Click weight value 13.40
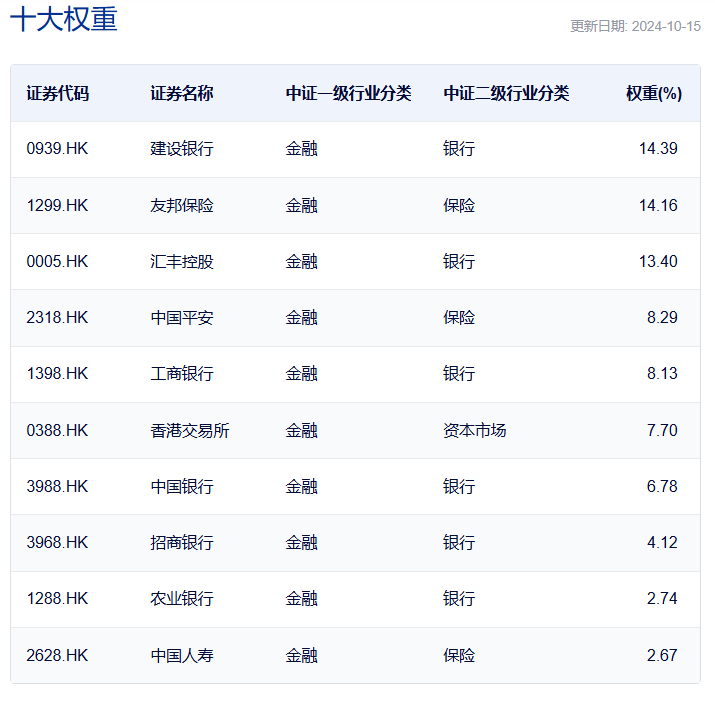The height and width of the screenshot is (701, 715). coord(658,261)
